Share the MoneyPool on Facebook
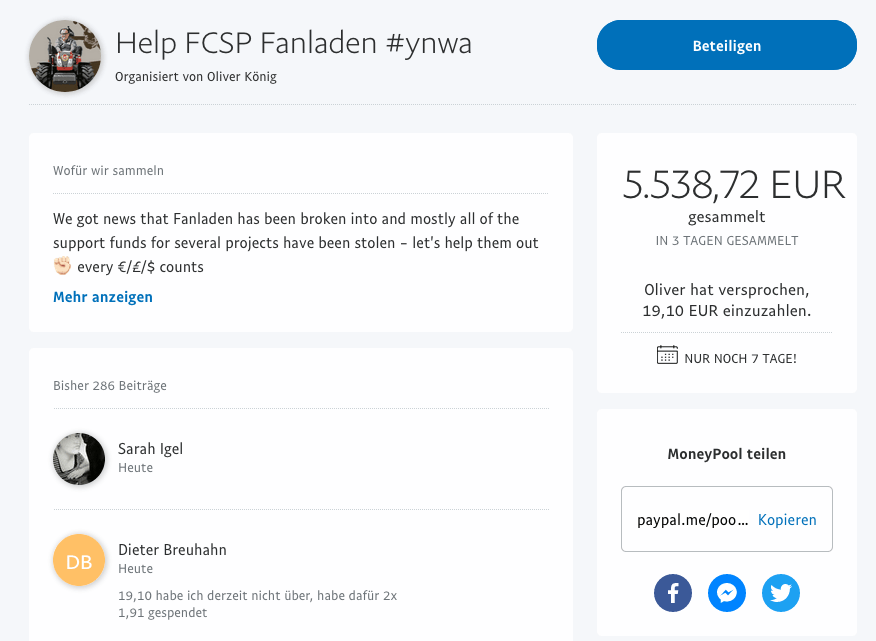This screenshot has width=876, height=641. coord(673,593)
